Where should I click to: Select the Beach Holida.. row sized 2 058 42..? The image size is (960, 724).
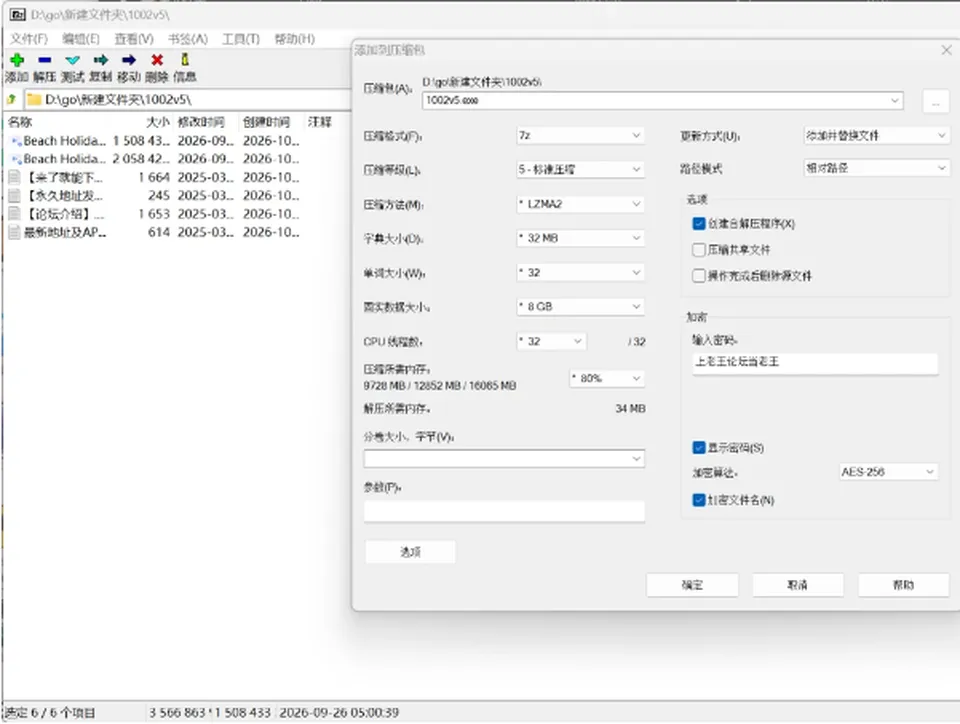click(x=155, y=159)
